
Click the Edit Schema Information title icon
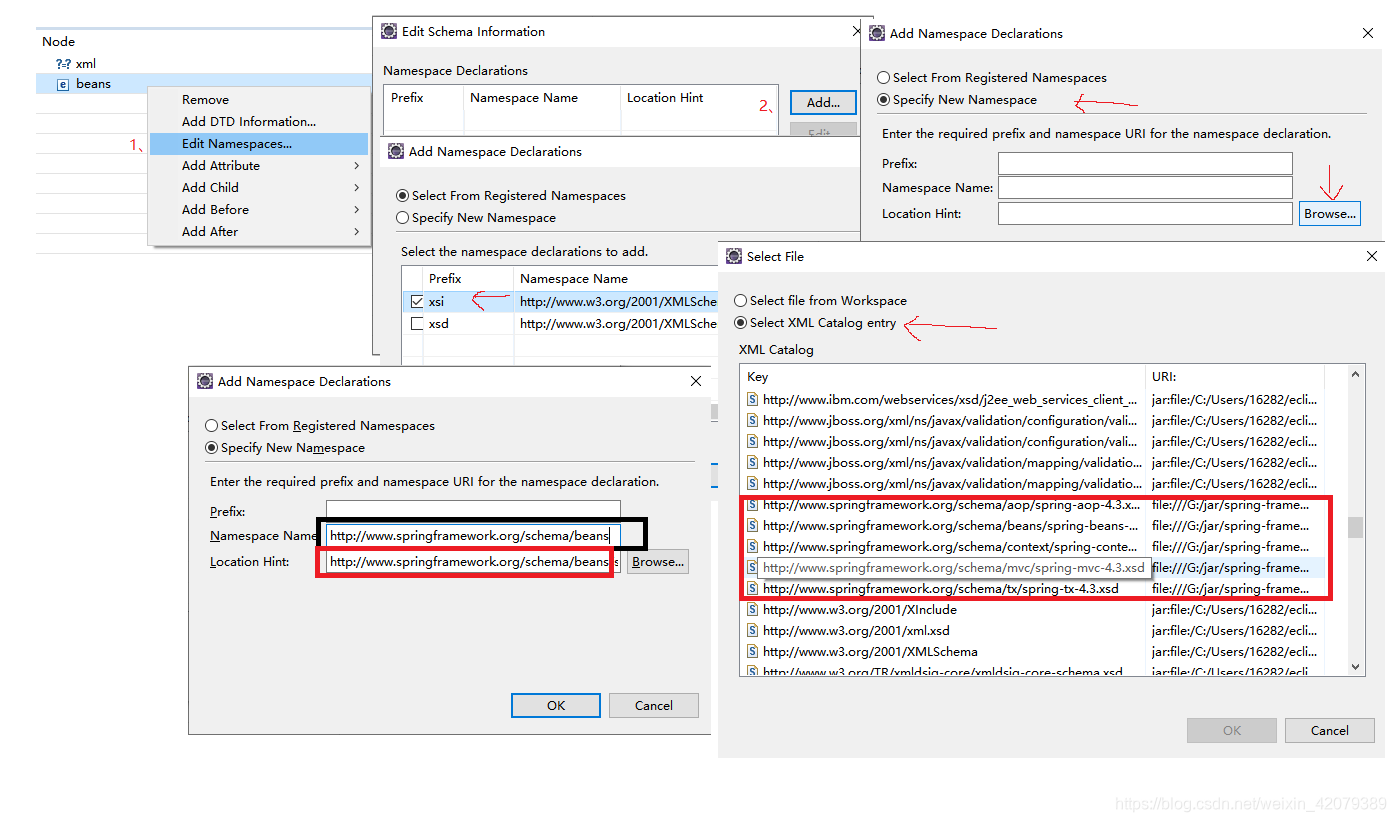389,31
